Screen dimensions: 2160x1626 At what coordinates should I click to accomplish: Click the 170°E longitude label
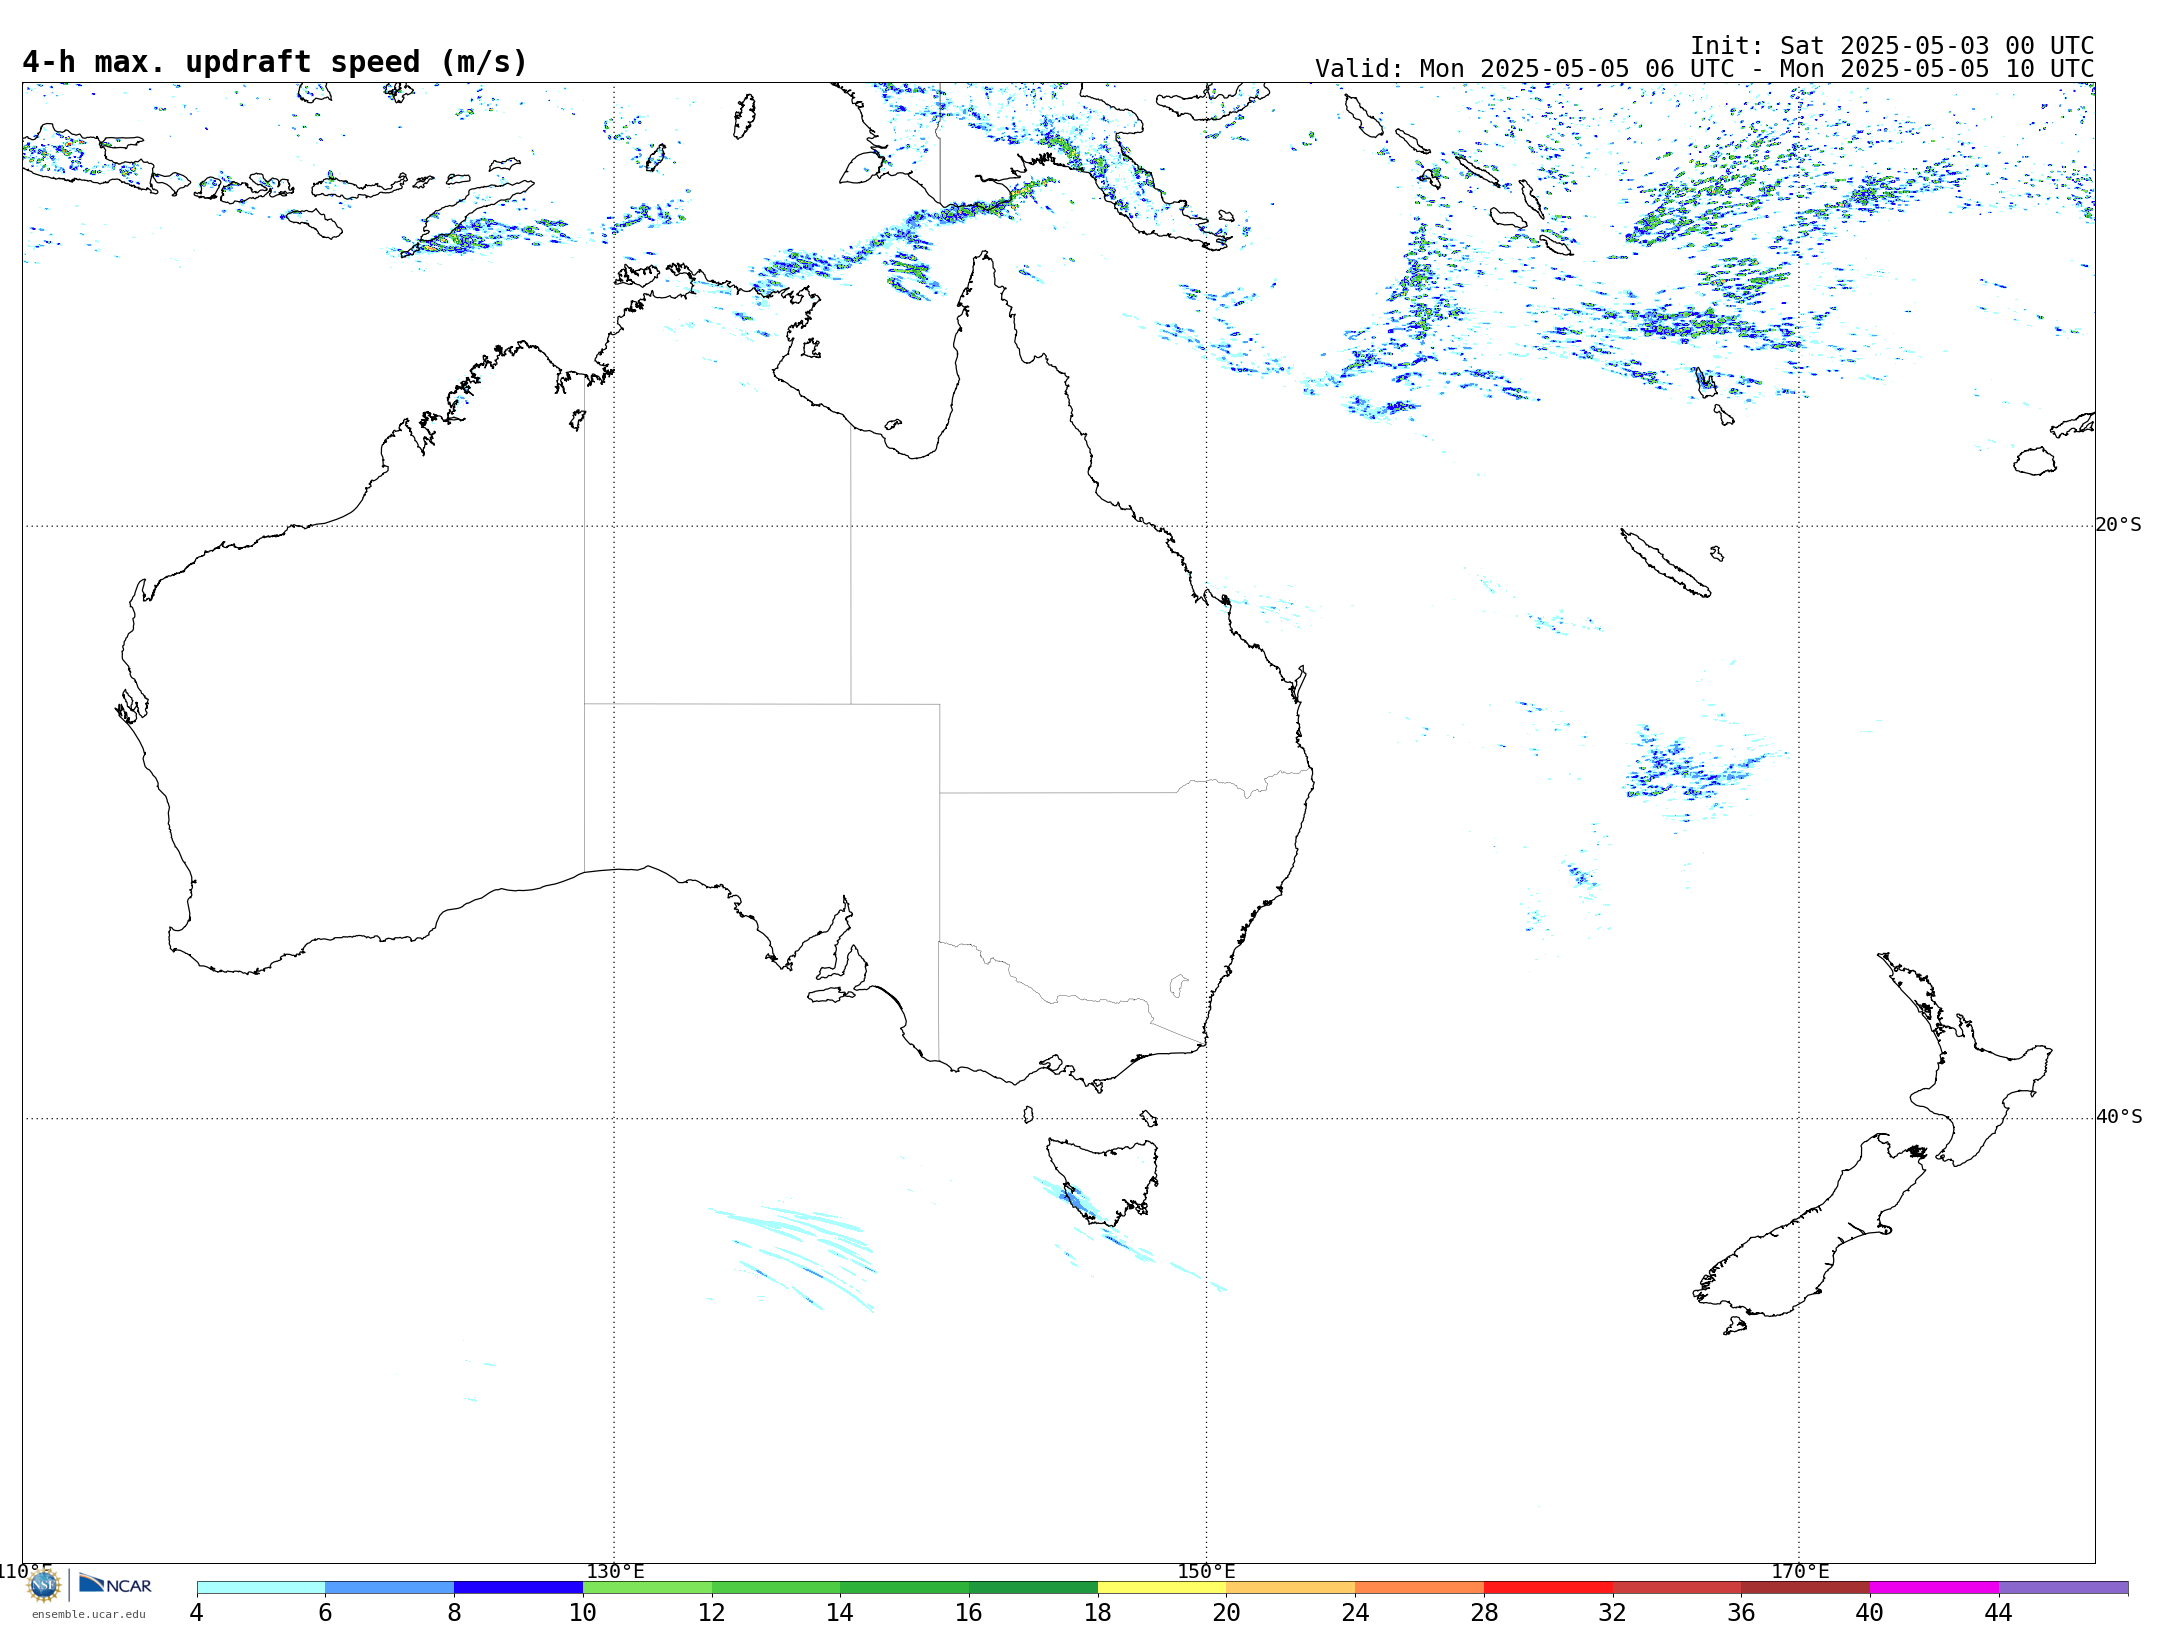[1800, 1571]
